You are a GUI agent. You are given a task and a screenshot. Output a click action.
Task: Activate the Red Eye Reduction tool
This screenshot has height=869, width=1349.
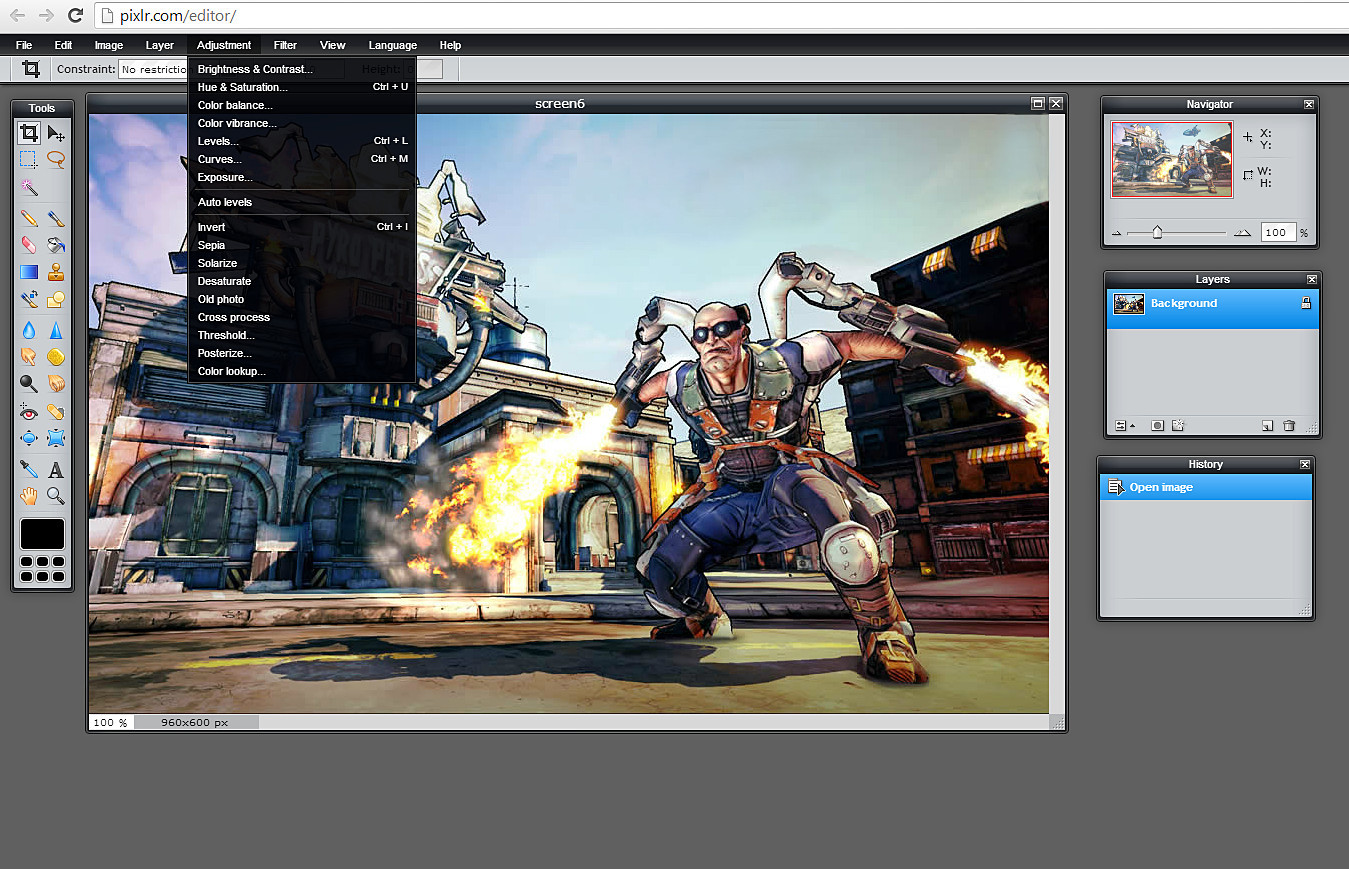coord(29,411)
